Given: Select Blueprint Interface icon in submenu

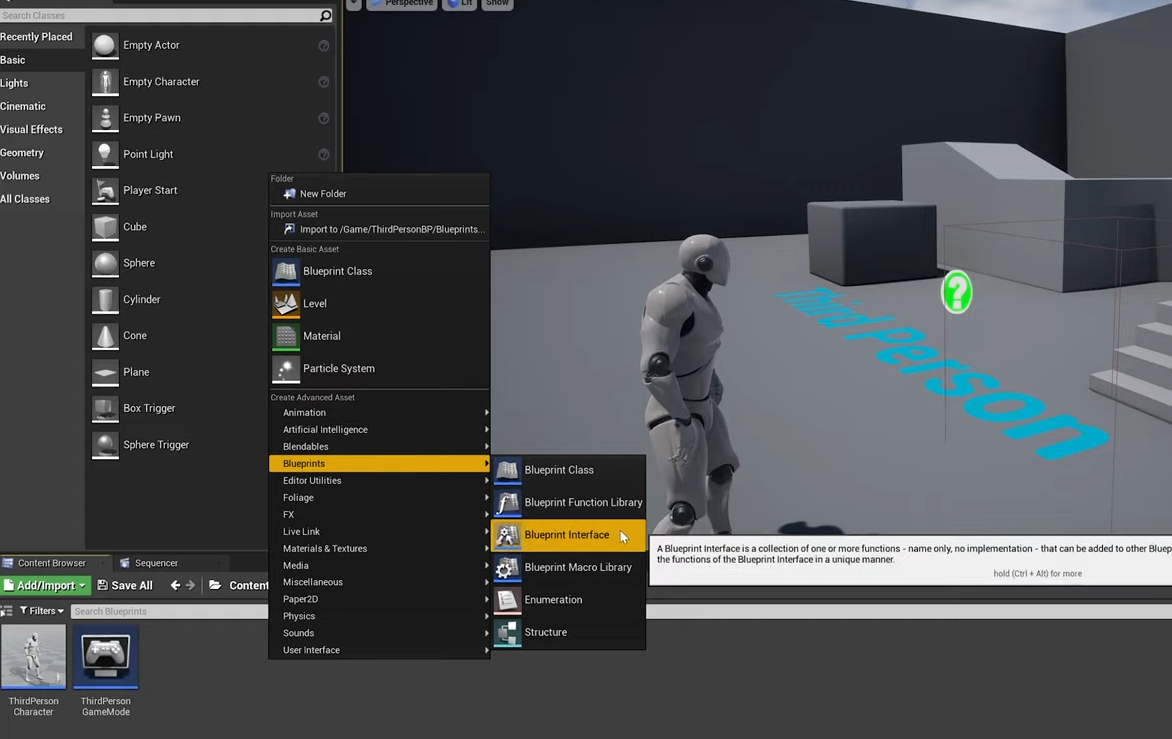Looking at the screenshot, I should (x=507, y=535).
